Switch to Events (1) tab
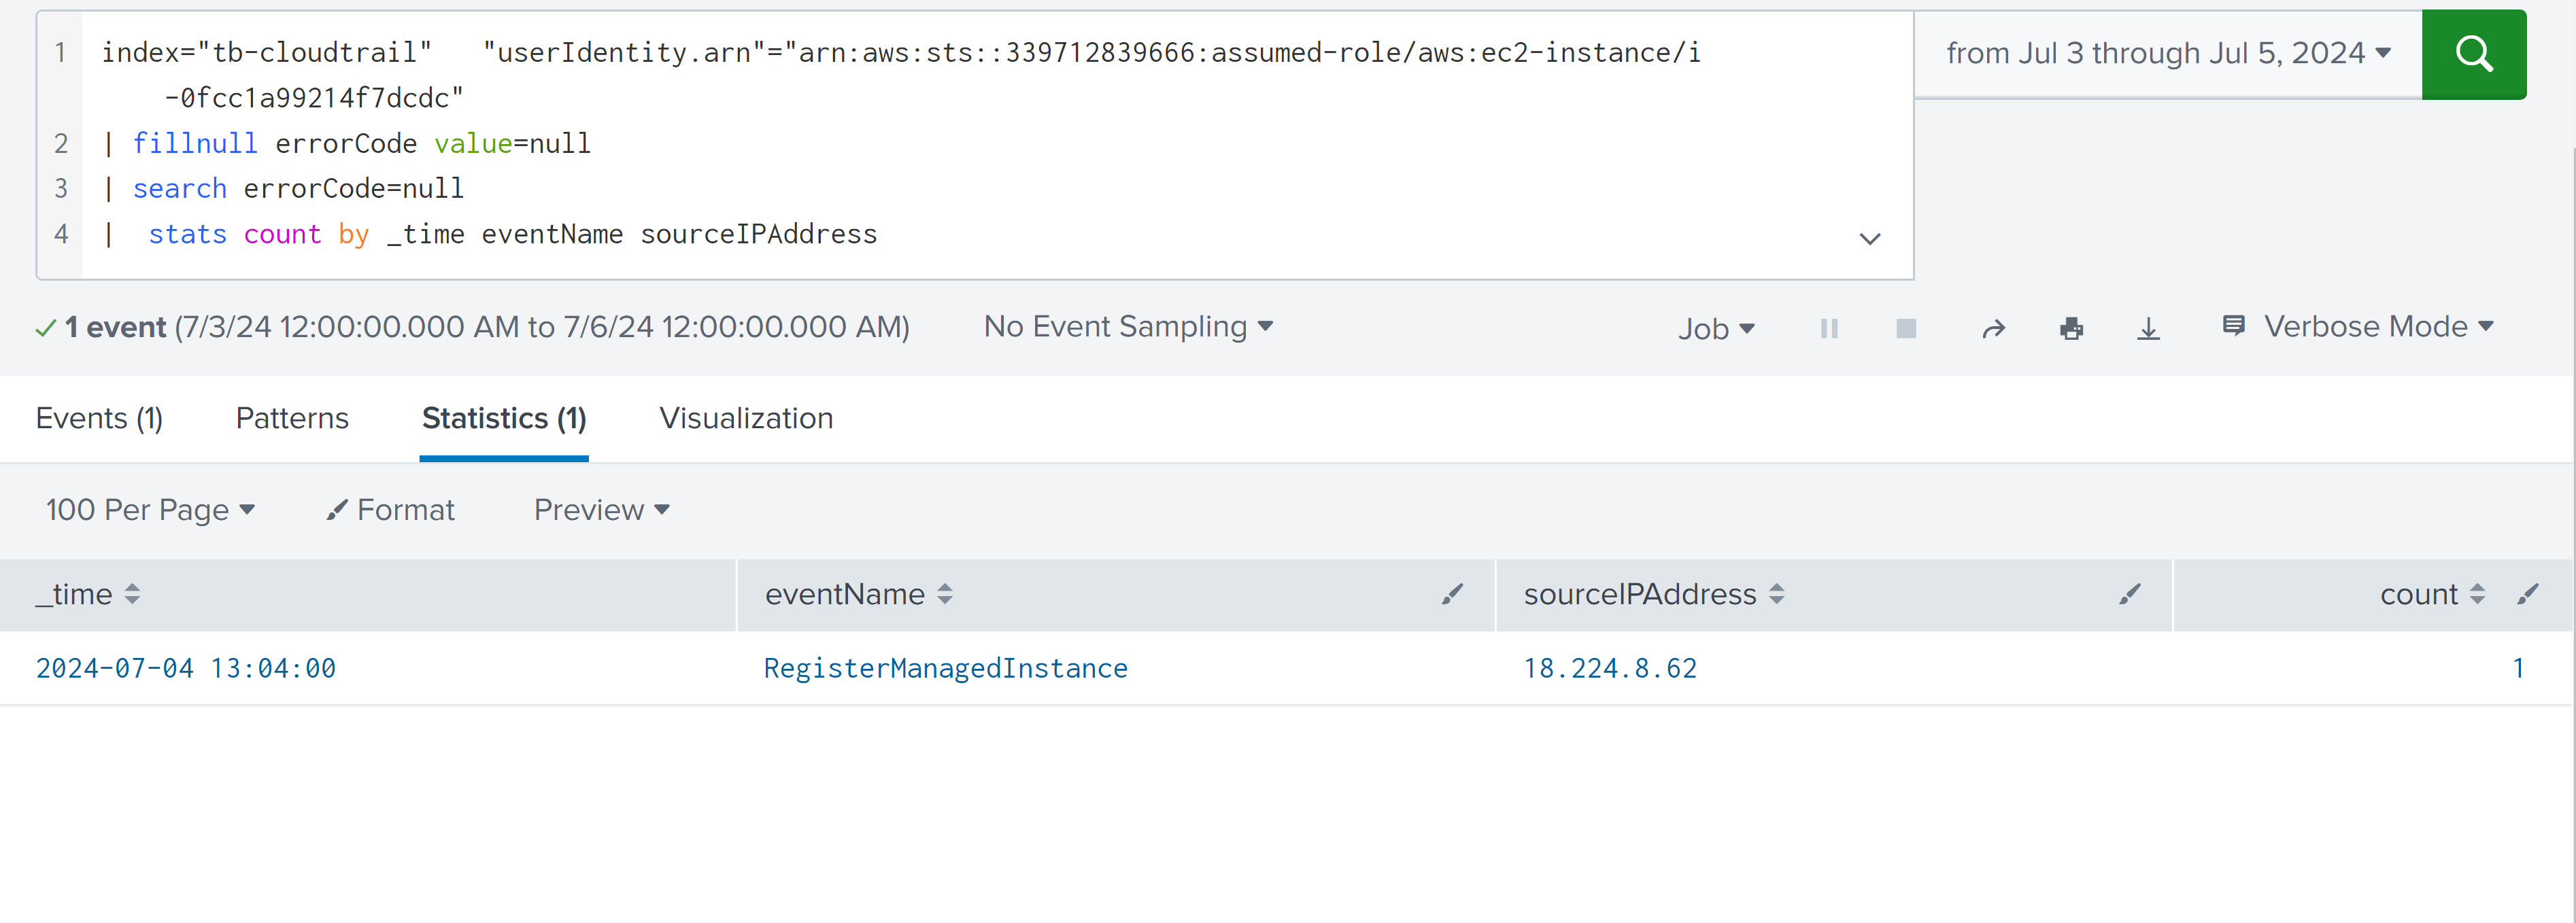Image resolution: width=2576 pixels, height=923 pixels. click(99, 419)
